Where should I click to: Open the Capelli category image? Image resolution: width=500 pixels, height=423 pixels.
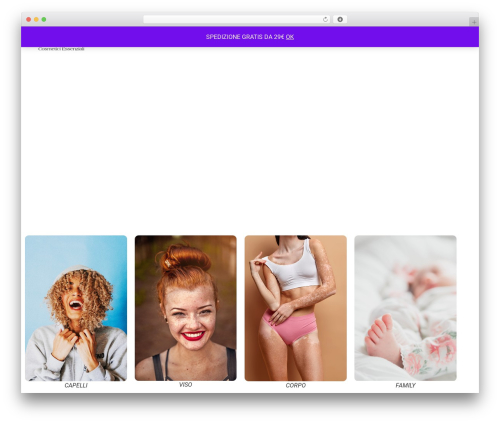[76, 308]
